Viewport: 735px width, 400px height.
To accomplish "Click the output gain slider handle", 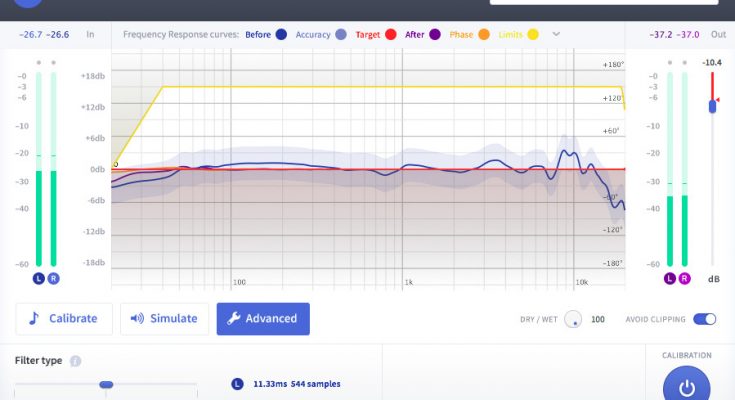I will (x=712, y=105).
